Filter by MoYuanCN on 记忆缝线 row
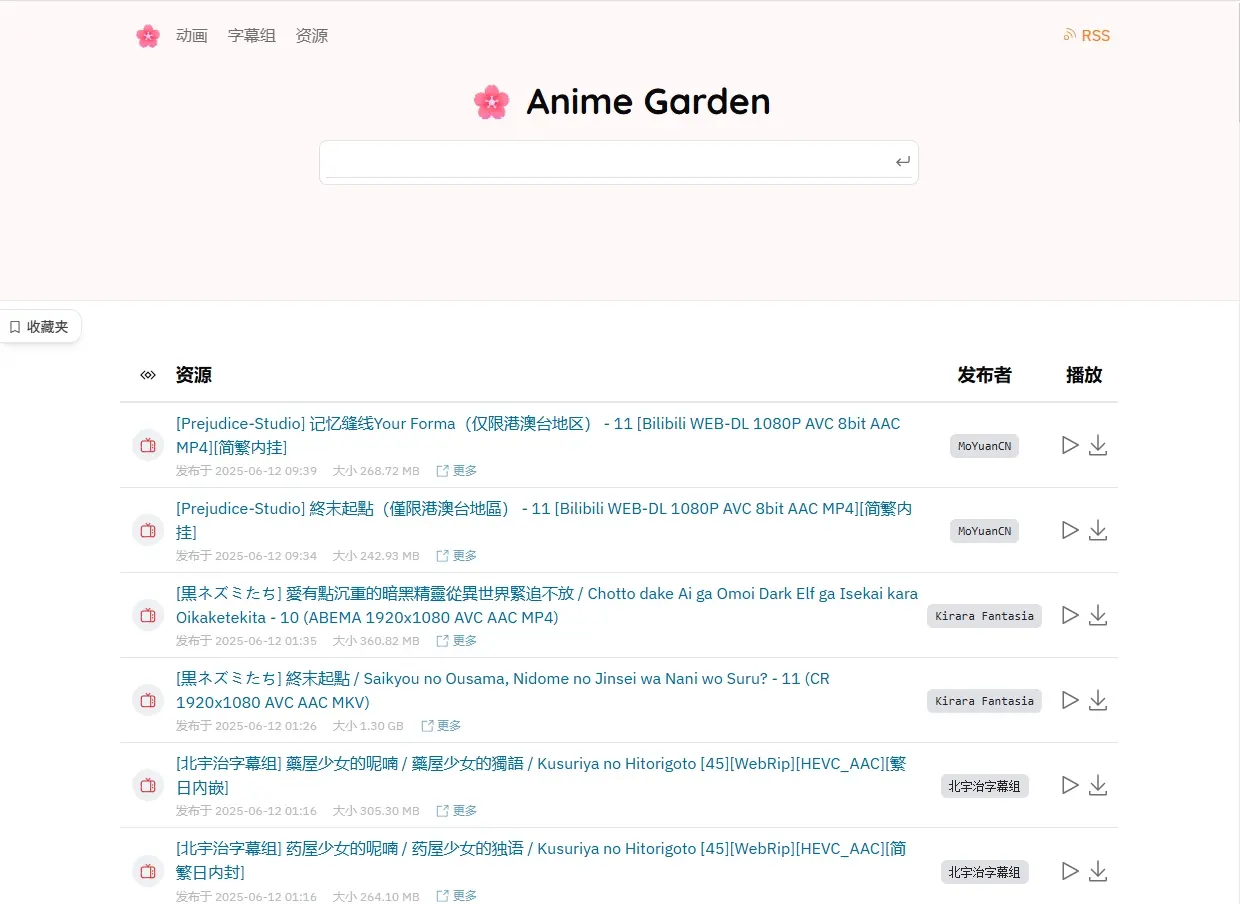Screen dimensions: 1240x904 click(984, 446)
